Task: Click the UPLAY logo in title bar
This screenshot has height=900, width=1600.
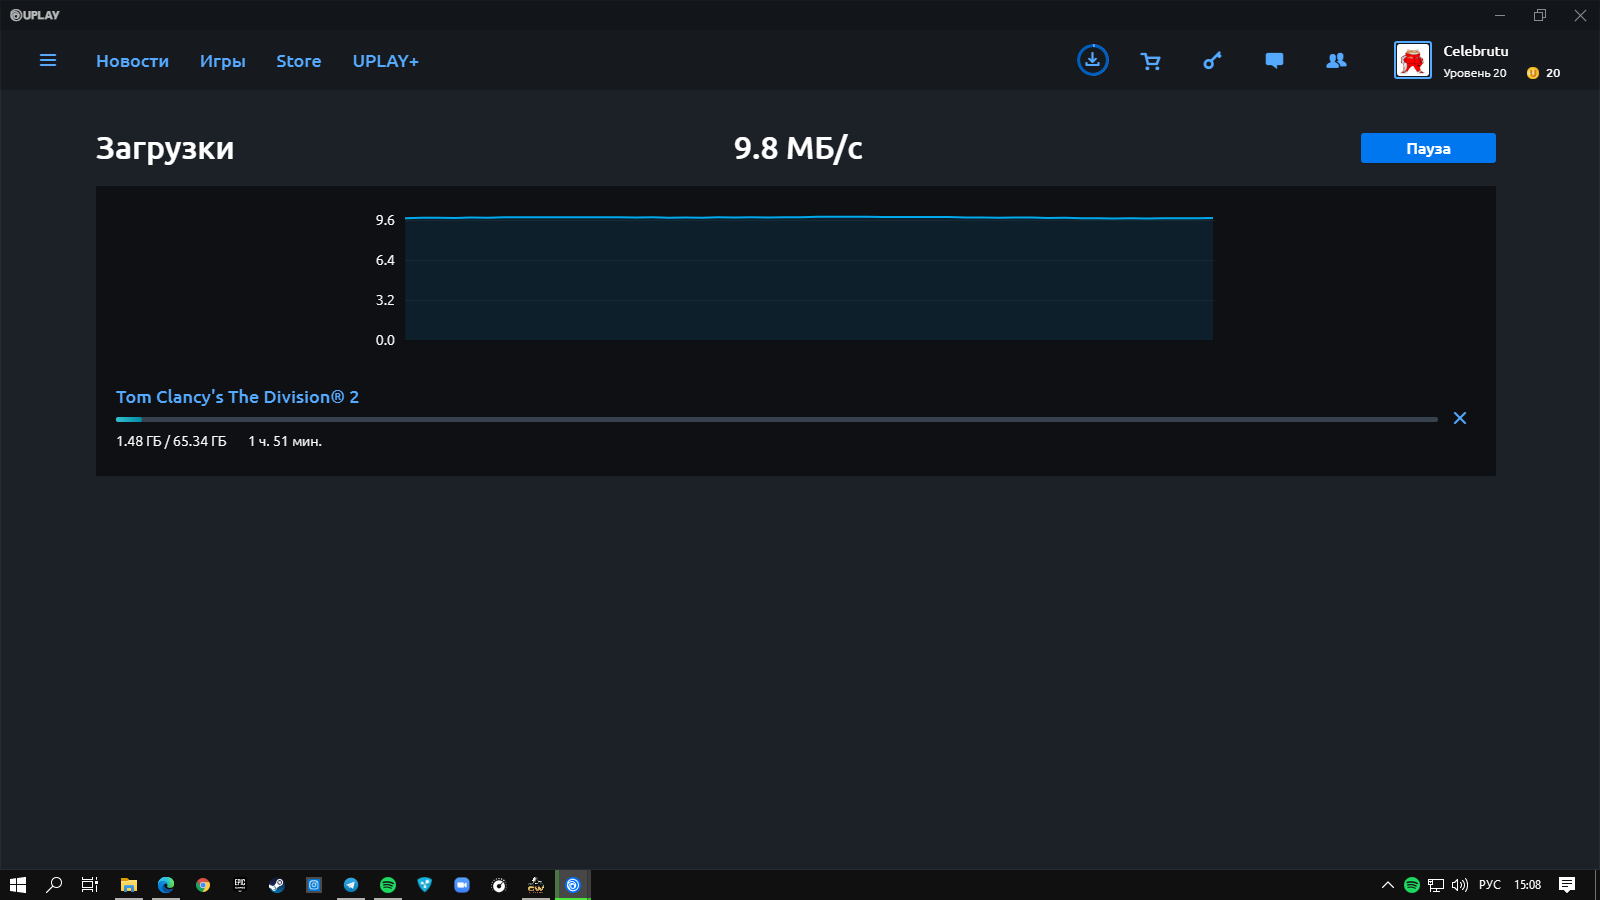Action: coord(35,15)
